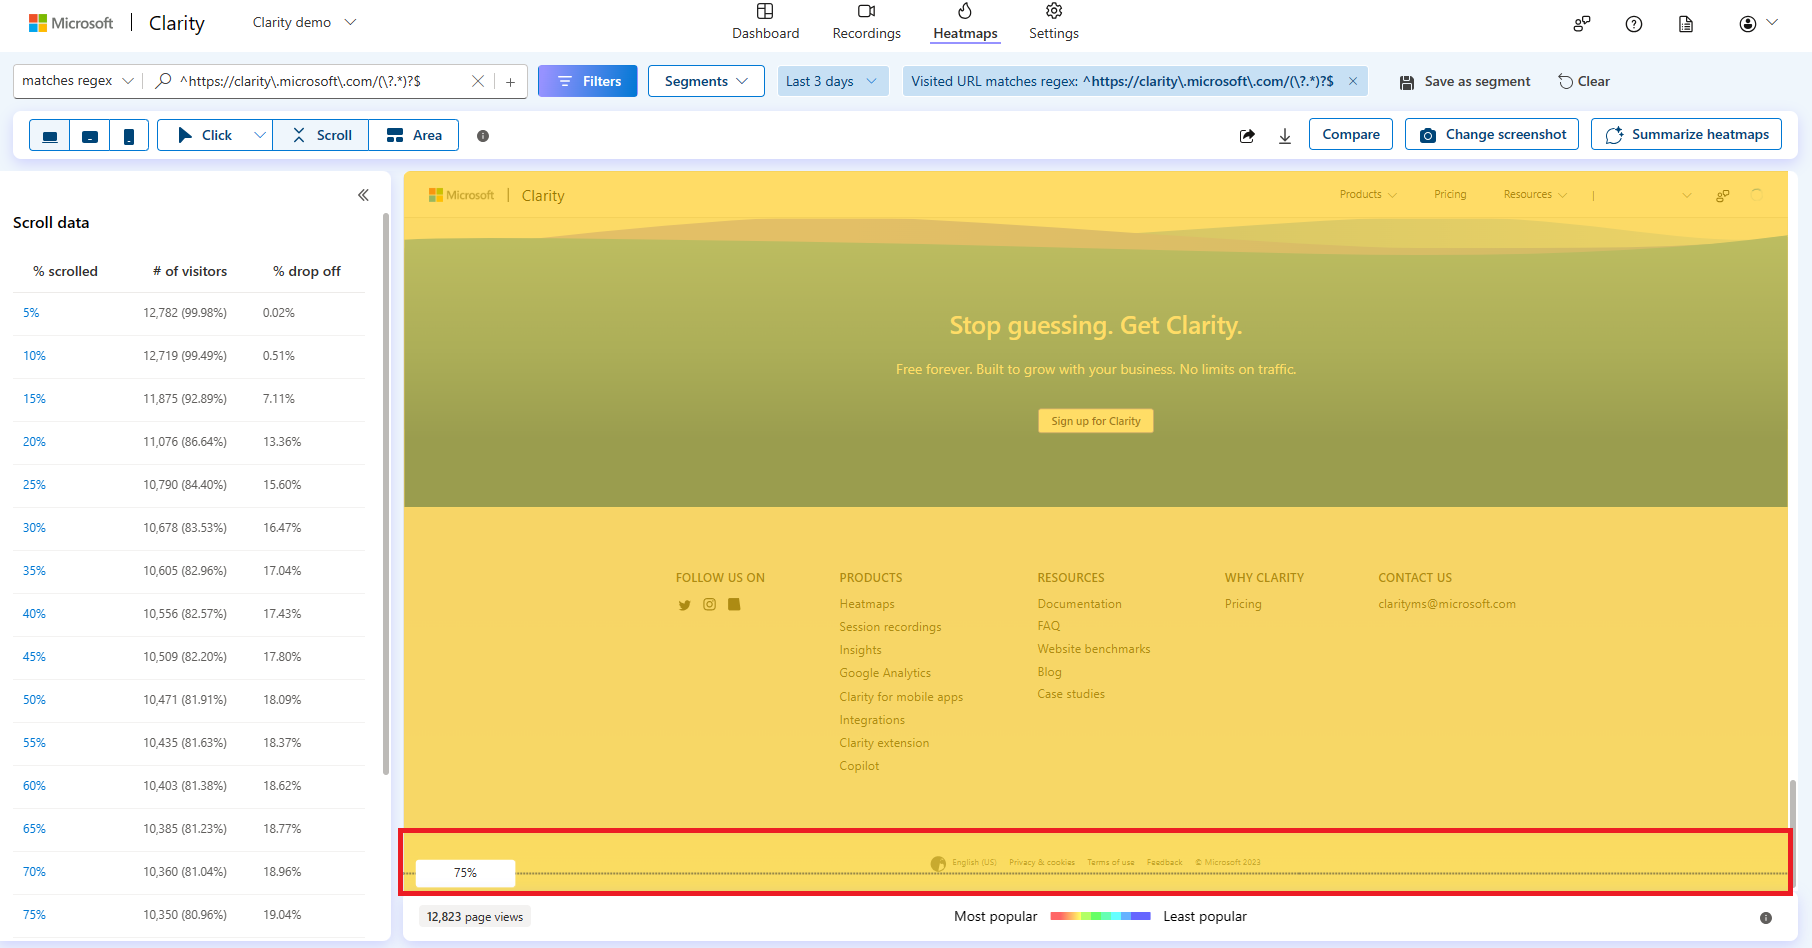Select the 75% scrolled row

point(189,915)
